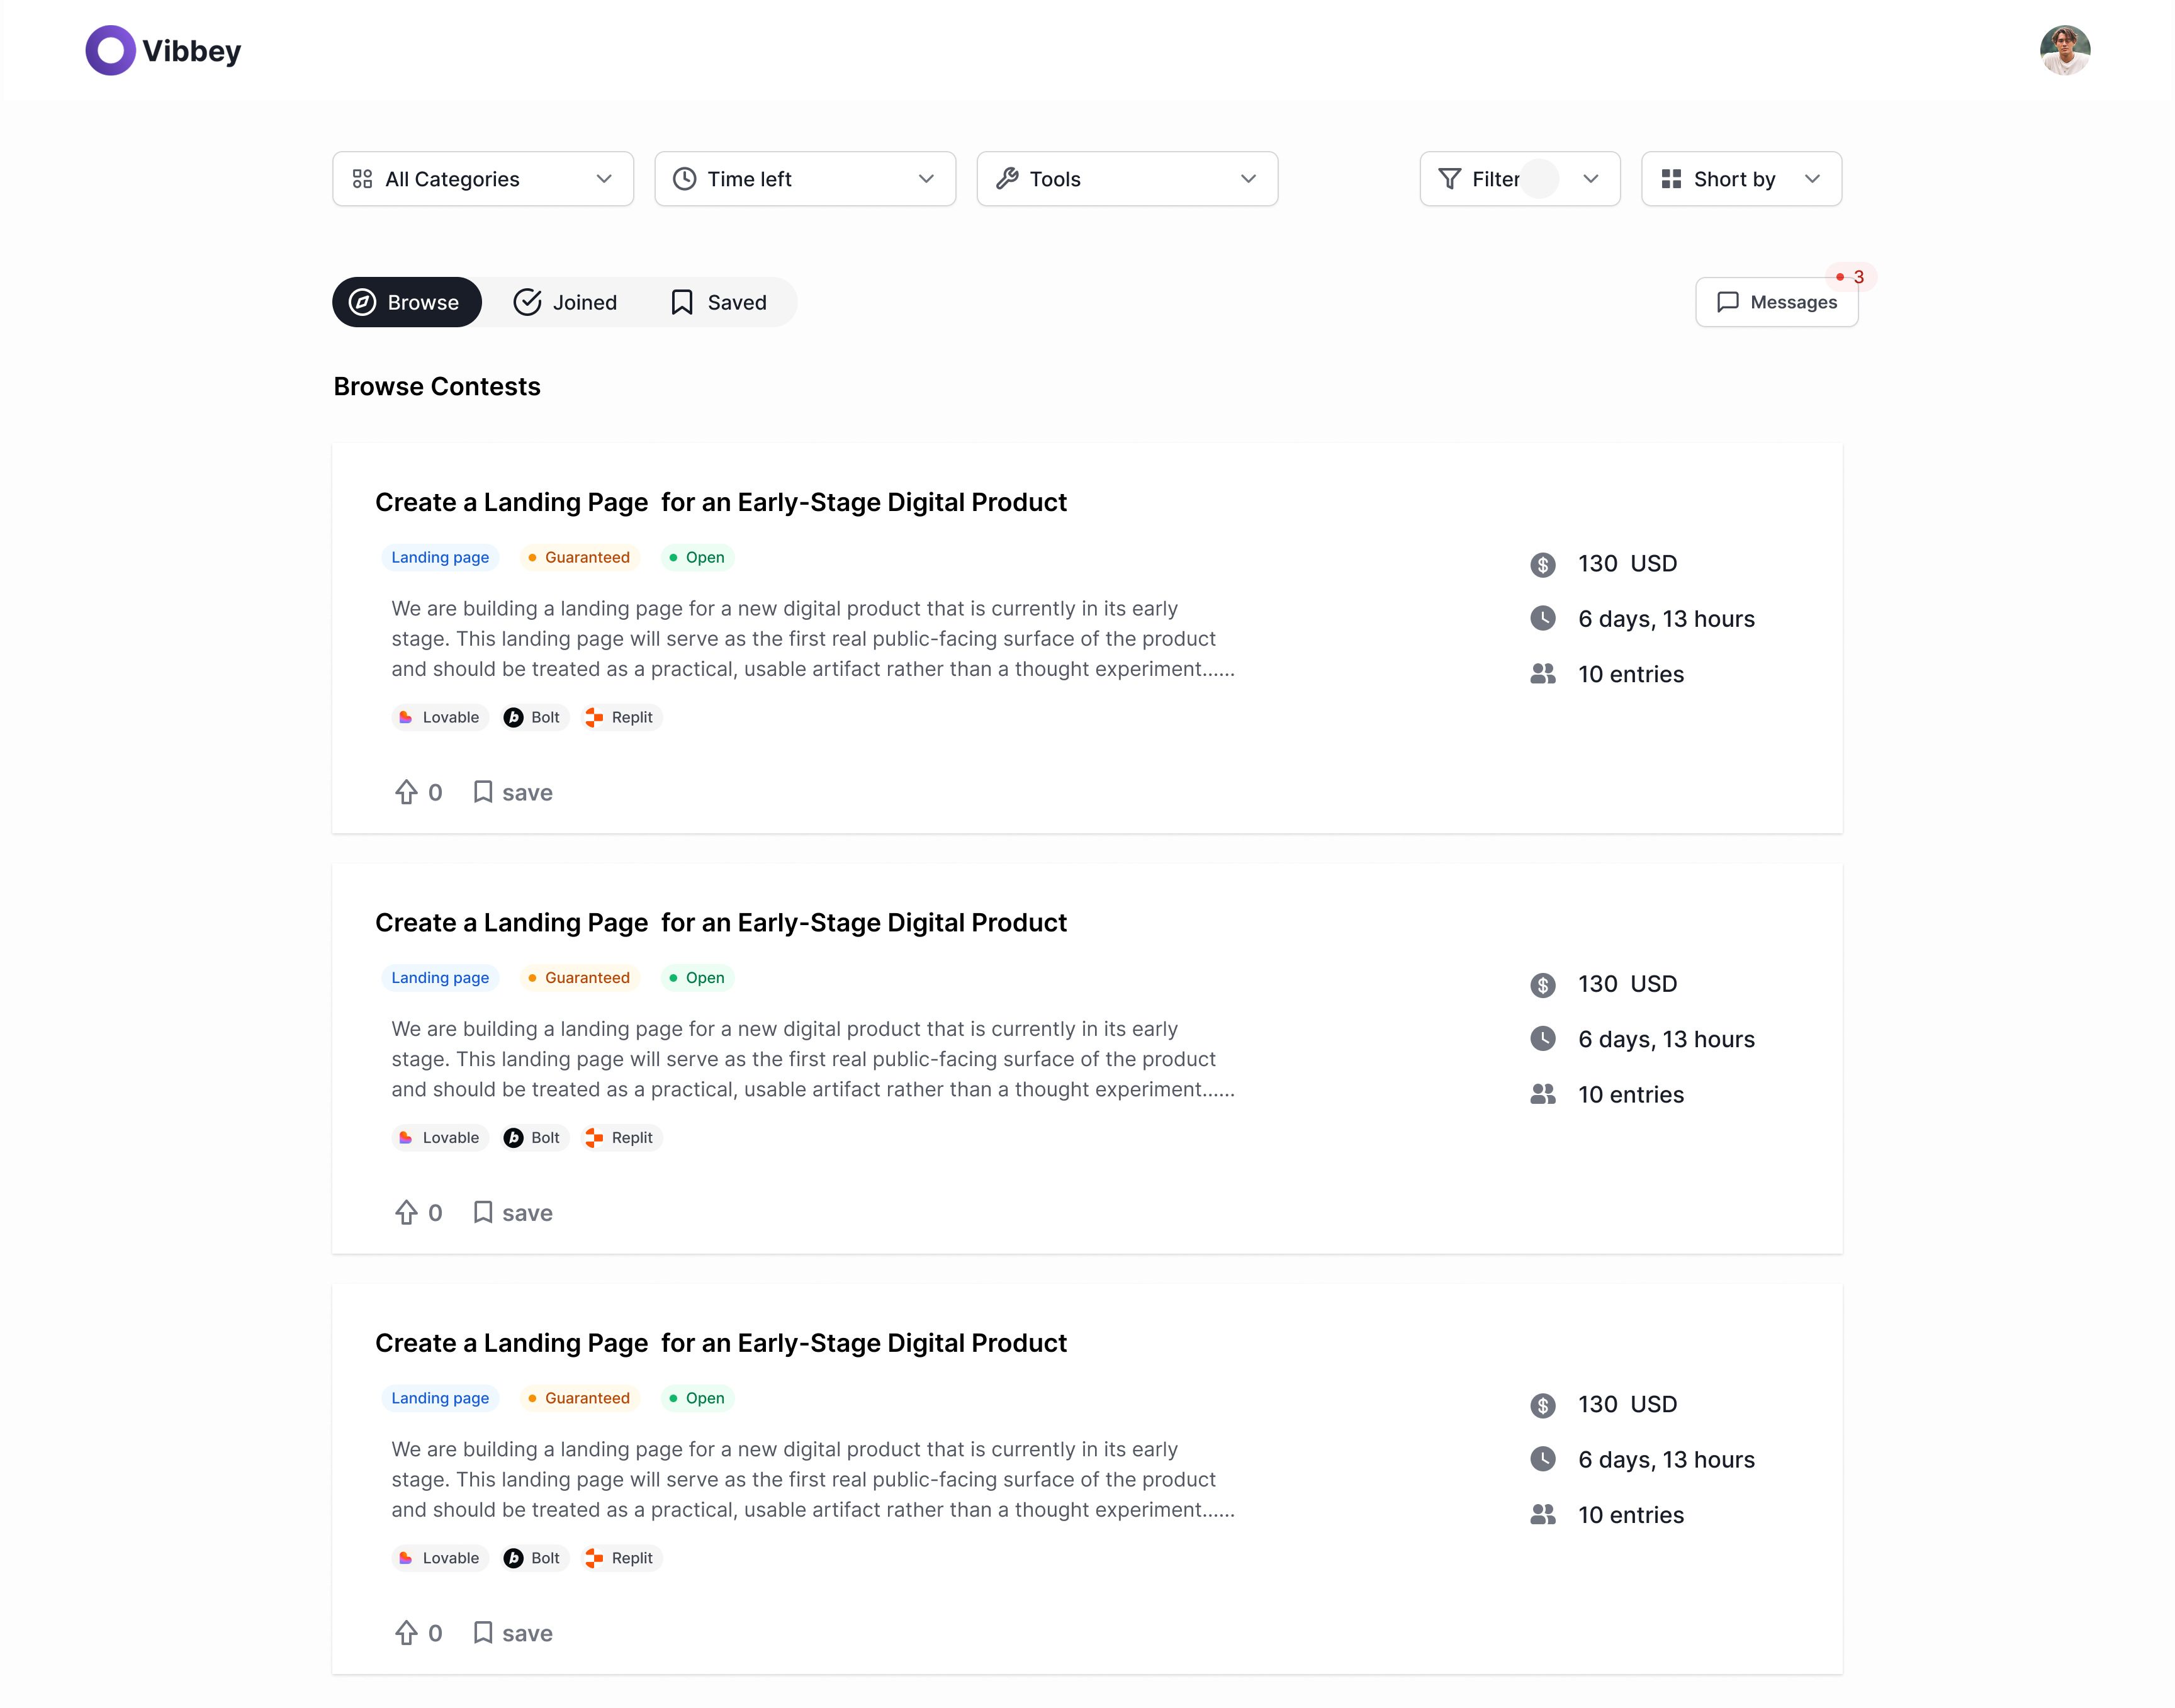2175x1708 pixels.
Task: Toggle the Filter control
Action: [1519, 178]
